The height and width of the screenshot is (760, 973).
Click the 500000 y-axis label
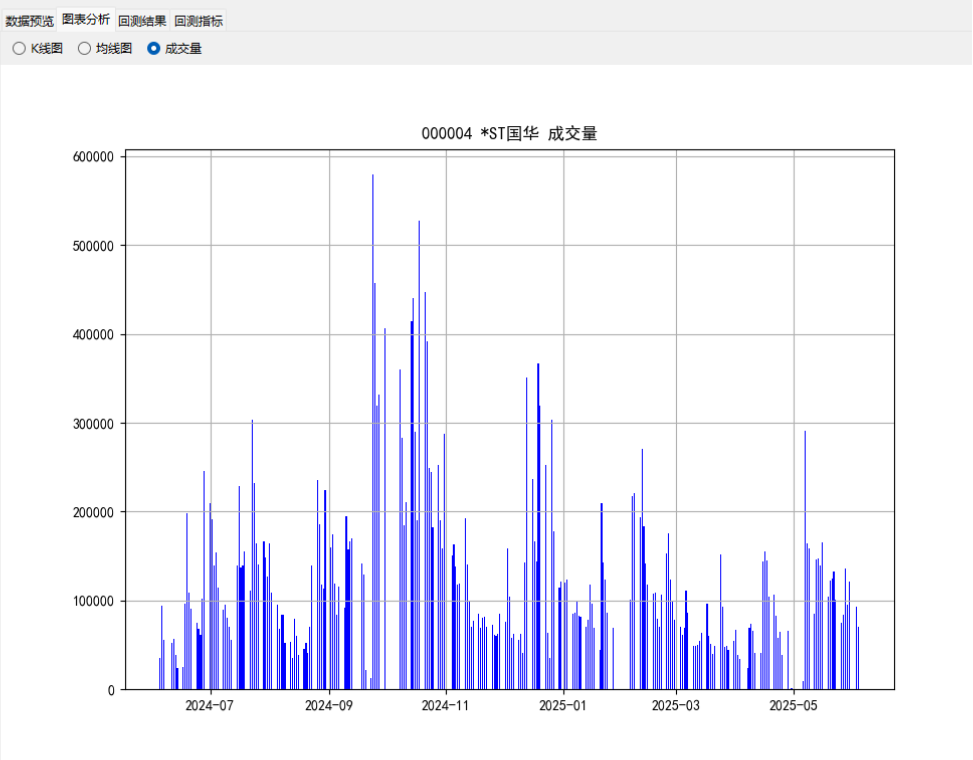[x=94, y=246]
